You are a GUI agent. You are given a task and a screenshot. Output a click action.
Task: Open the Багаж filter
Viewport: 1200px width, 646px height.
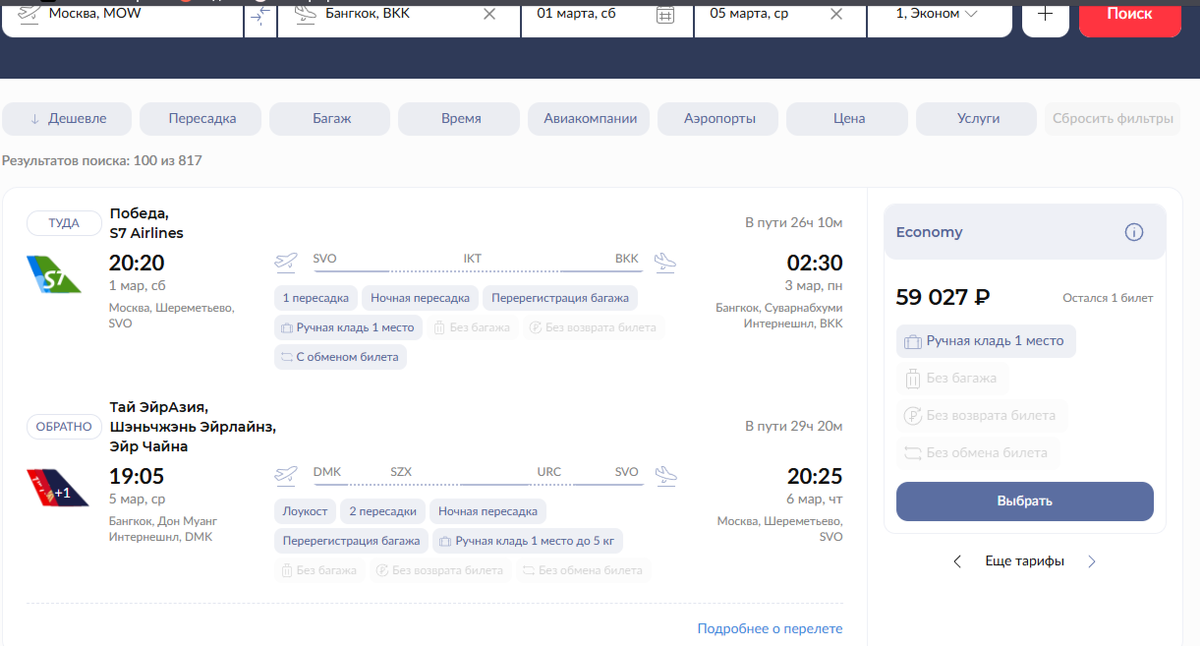(x=332, y=118)
